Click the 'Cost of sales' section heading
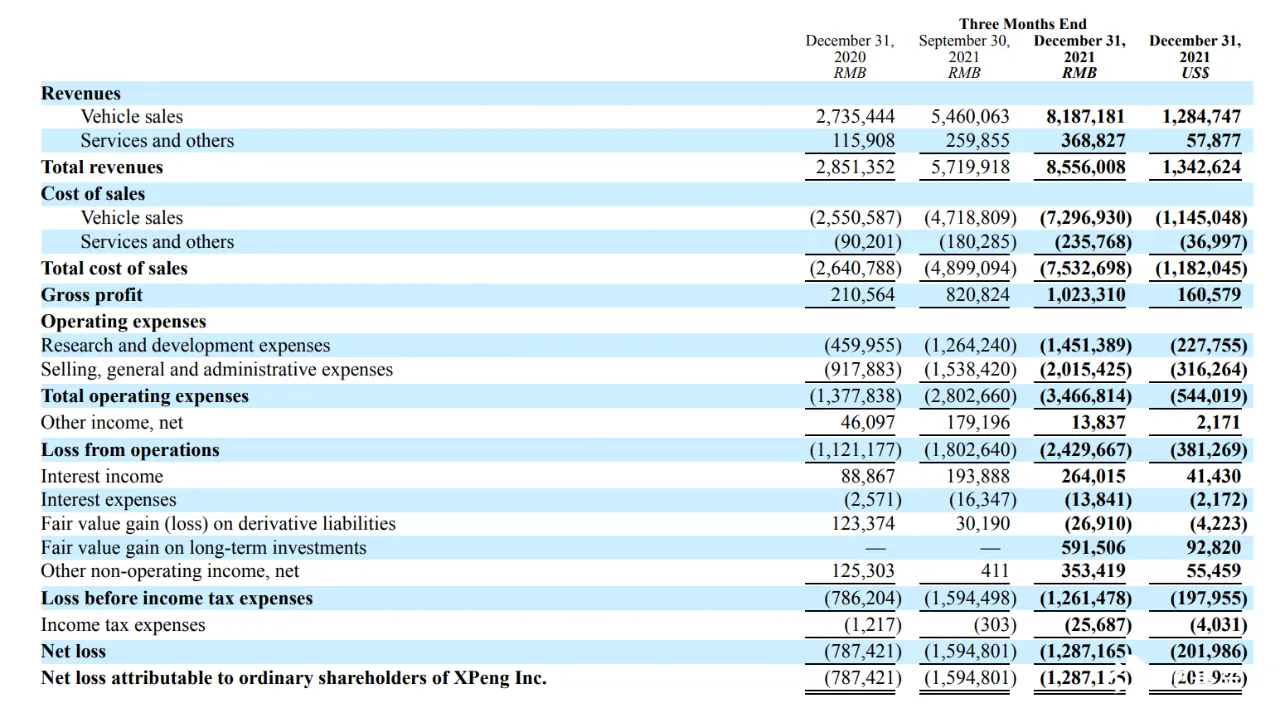 (93, 194)
